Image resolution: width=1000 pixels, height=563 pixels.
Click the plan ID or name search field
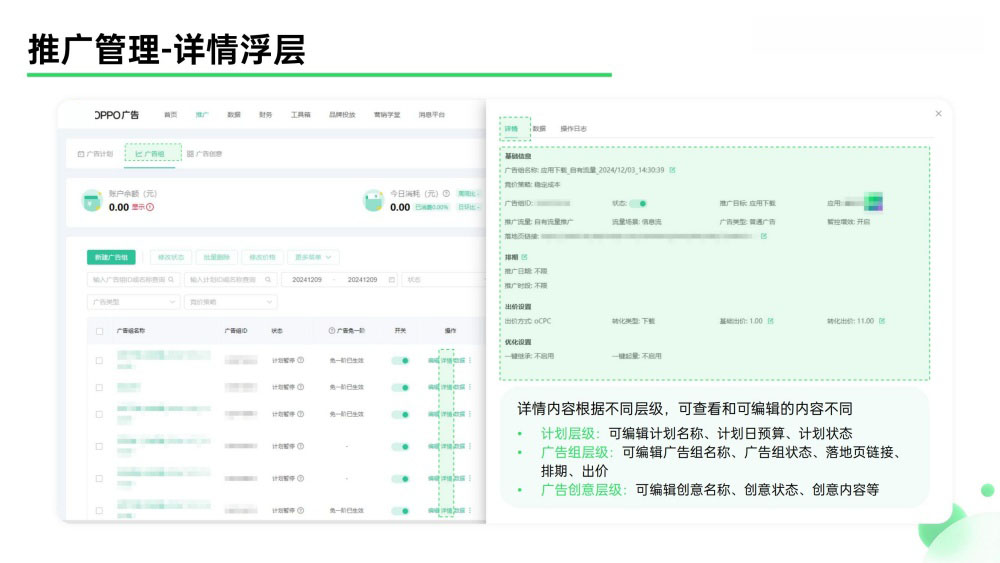[230, 279]
